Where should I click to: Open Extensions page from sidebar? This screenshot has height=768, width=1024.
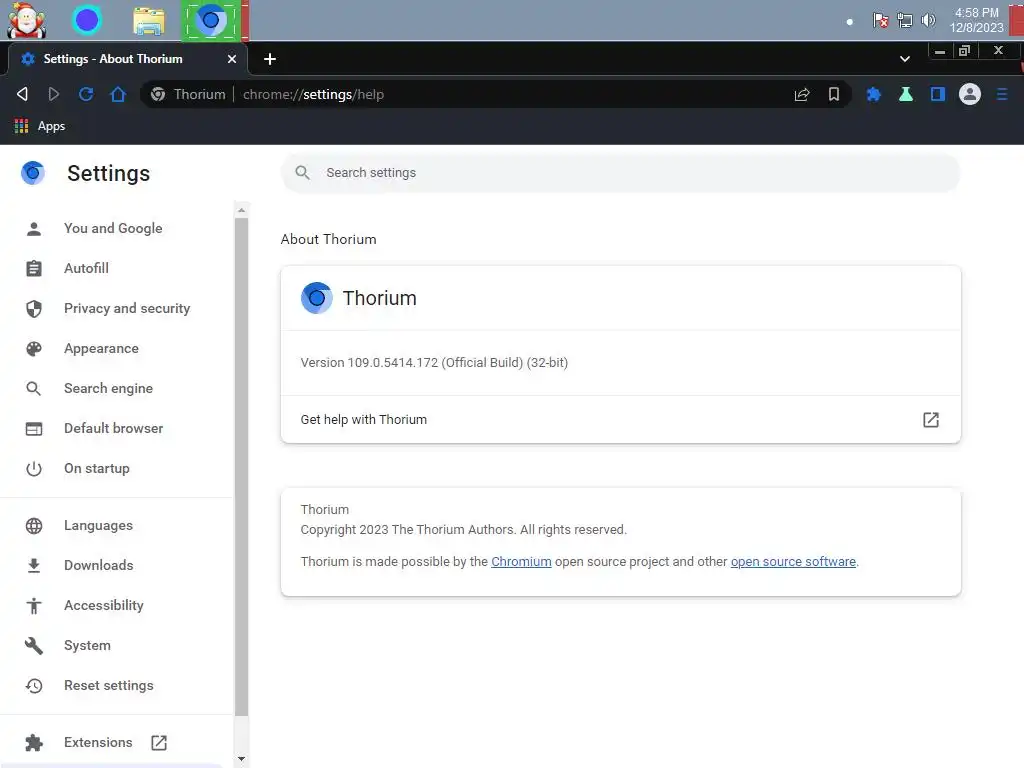(98, 743)
